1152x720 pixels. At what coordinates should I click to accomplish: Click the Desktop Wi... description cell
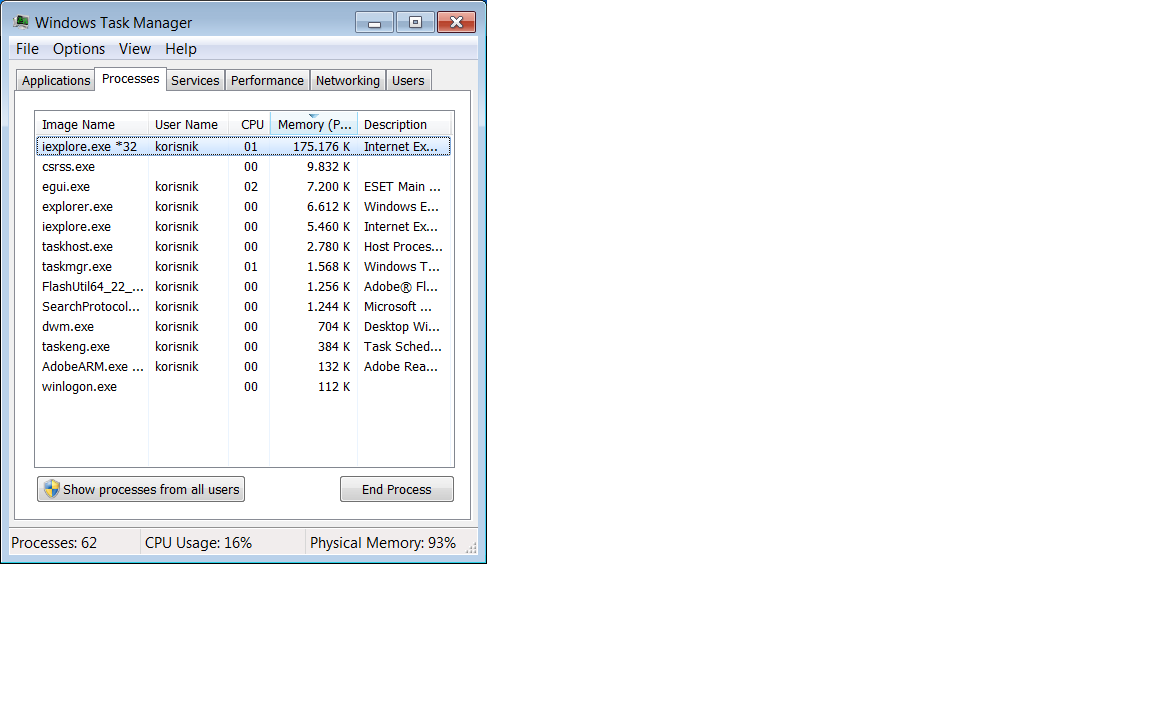(x=402, y=327)
